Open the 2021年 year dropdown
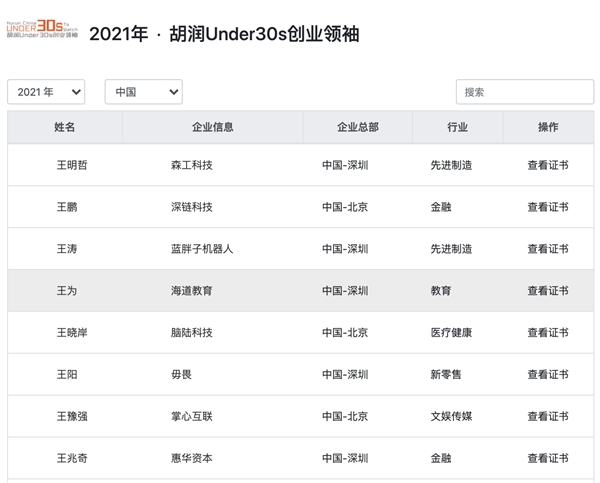Viewport: 600px width, 483px height. 46,92
